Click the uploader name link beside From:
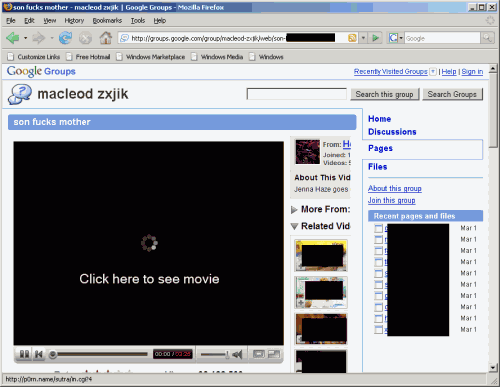The height and width of the screenshot is (387, 500). [347, 144]
